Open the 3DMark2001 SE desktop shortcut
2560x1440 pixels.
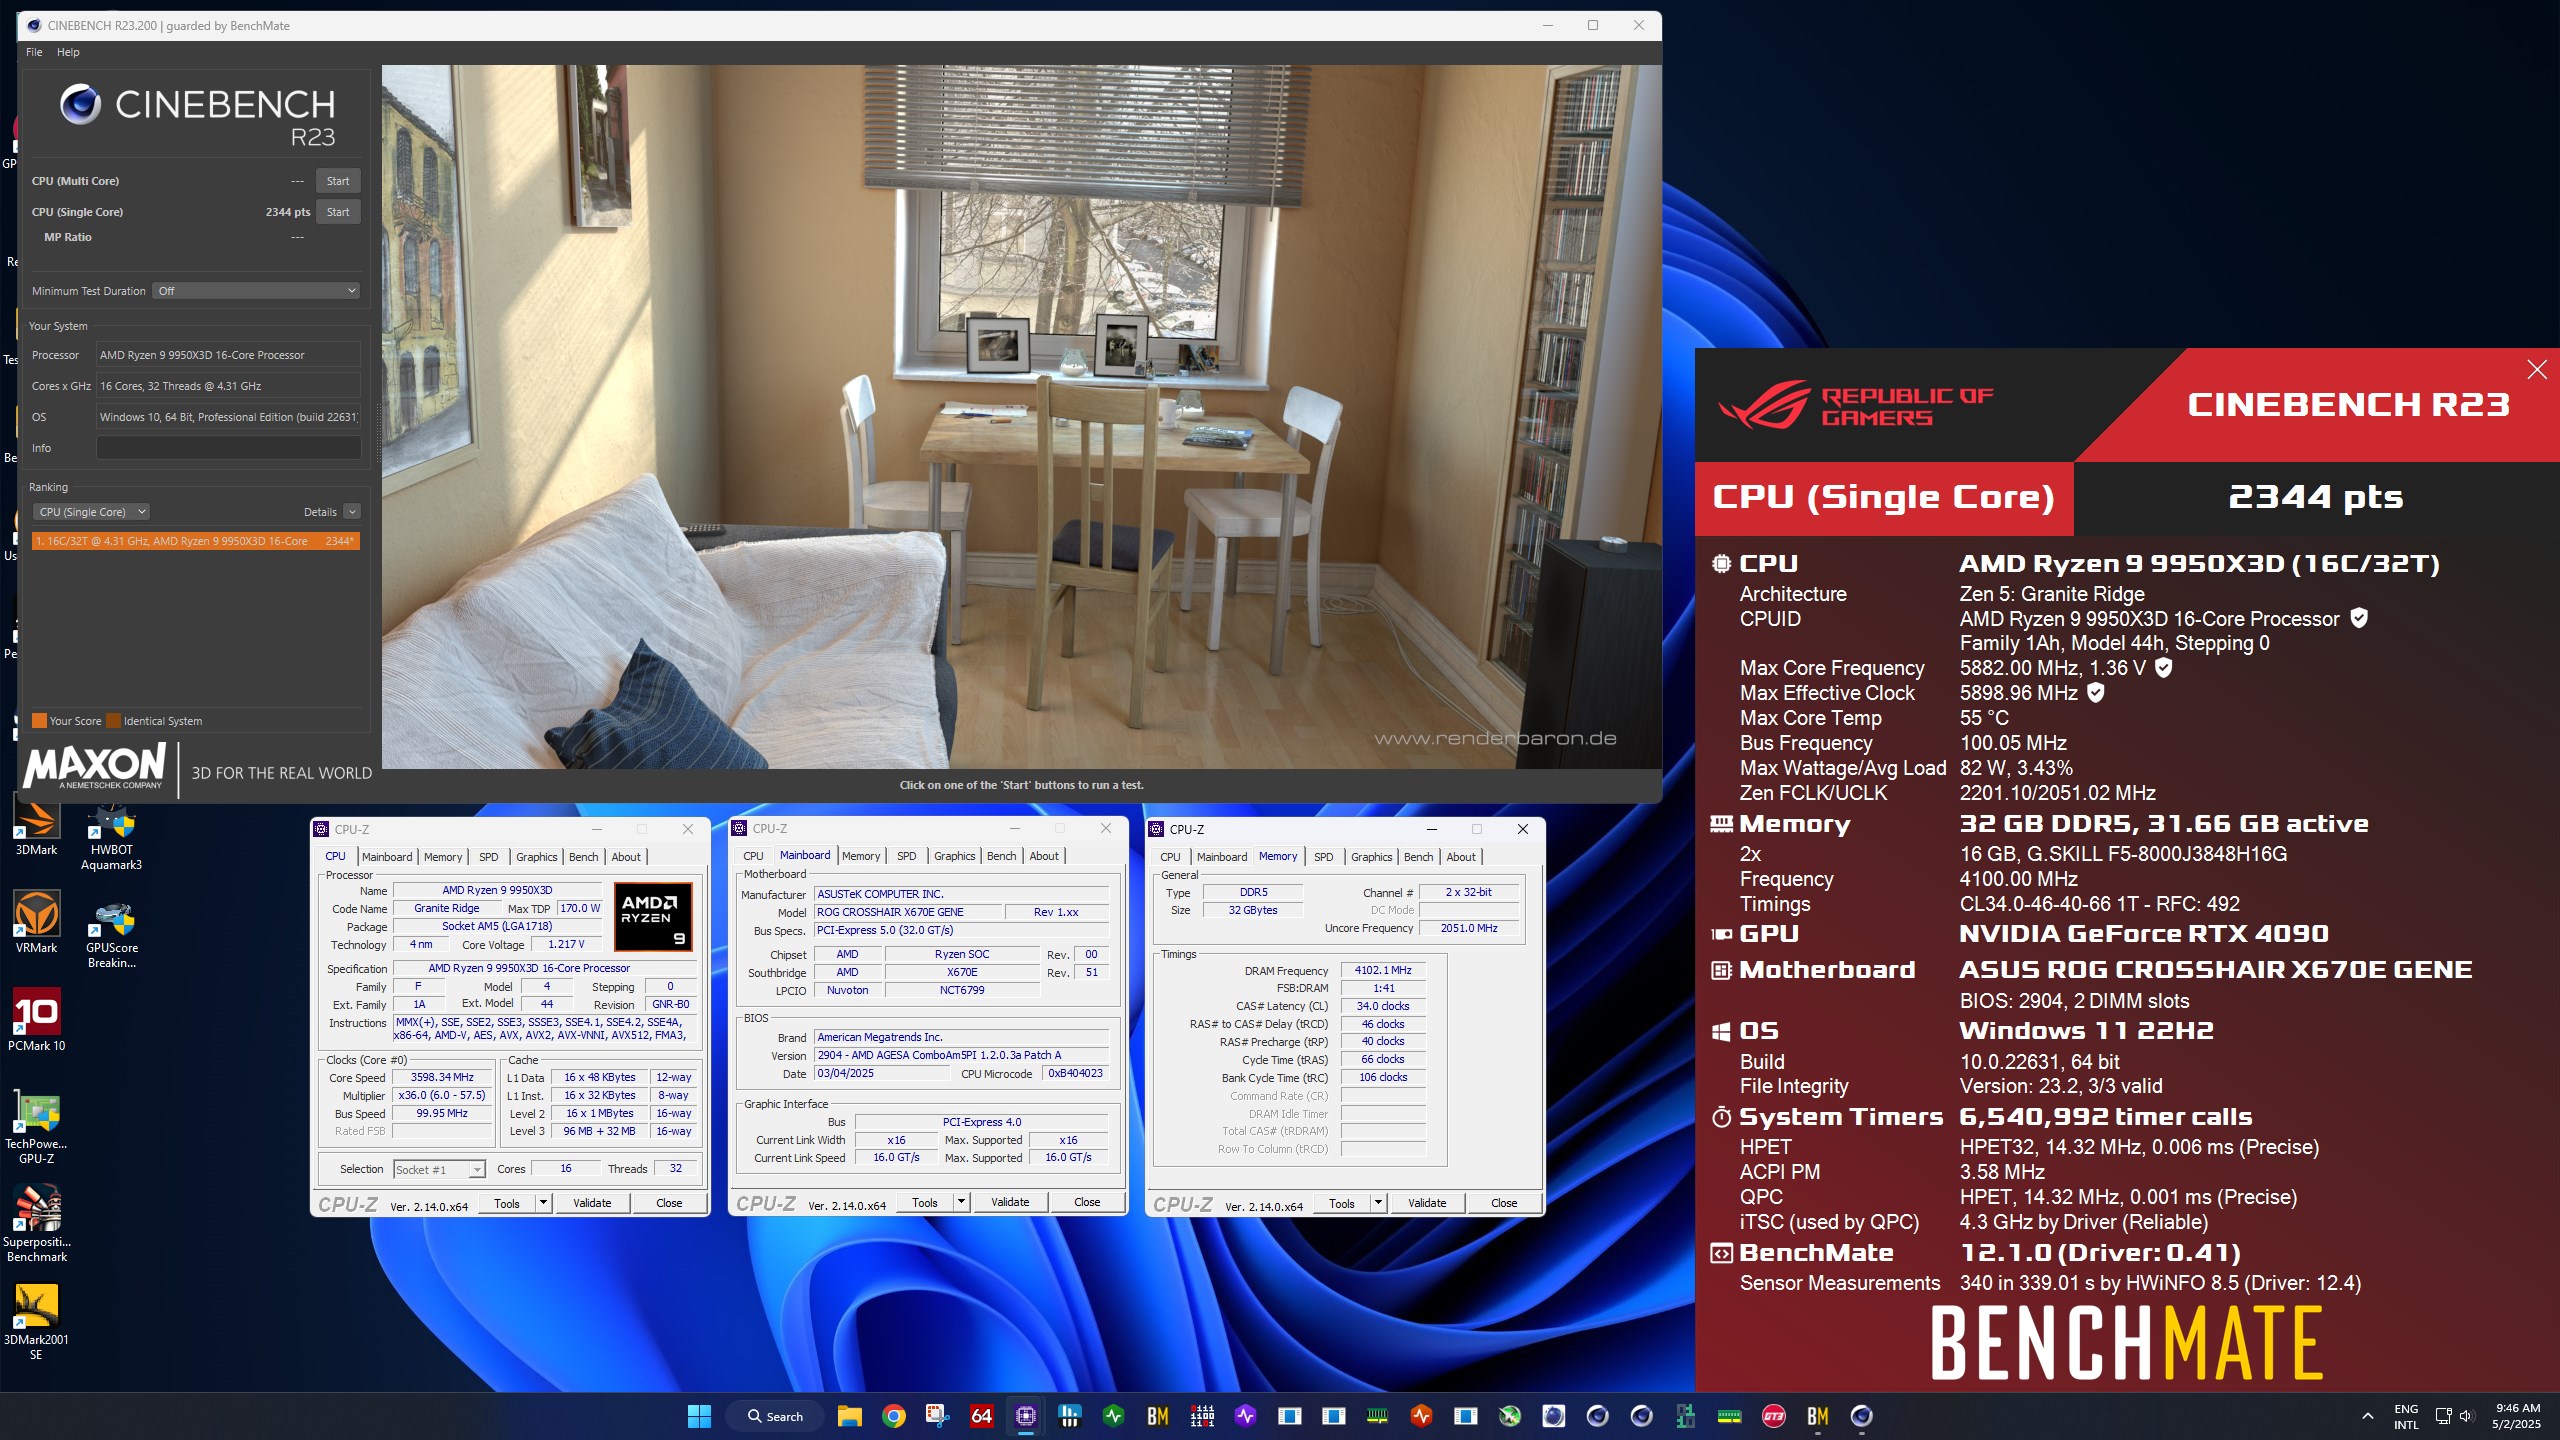(x=36, y=1322)
